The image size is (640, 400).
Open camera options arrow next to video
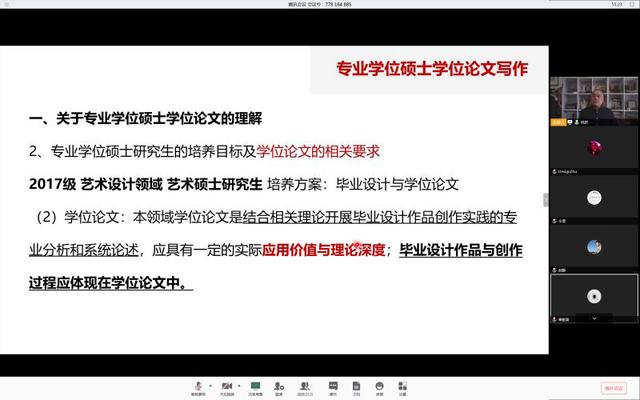[238, 385]
